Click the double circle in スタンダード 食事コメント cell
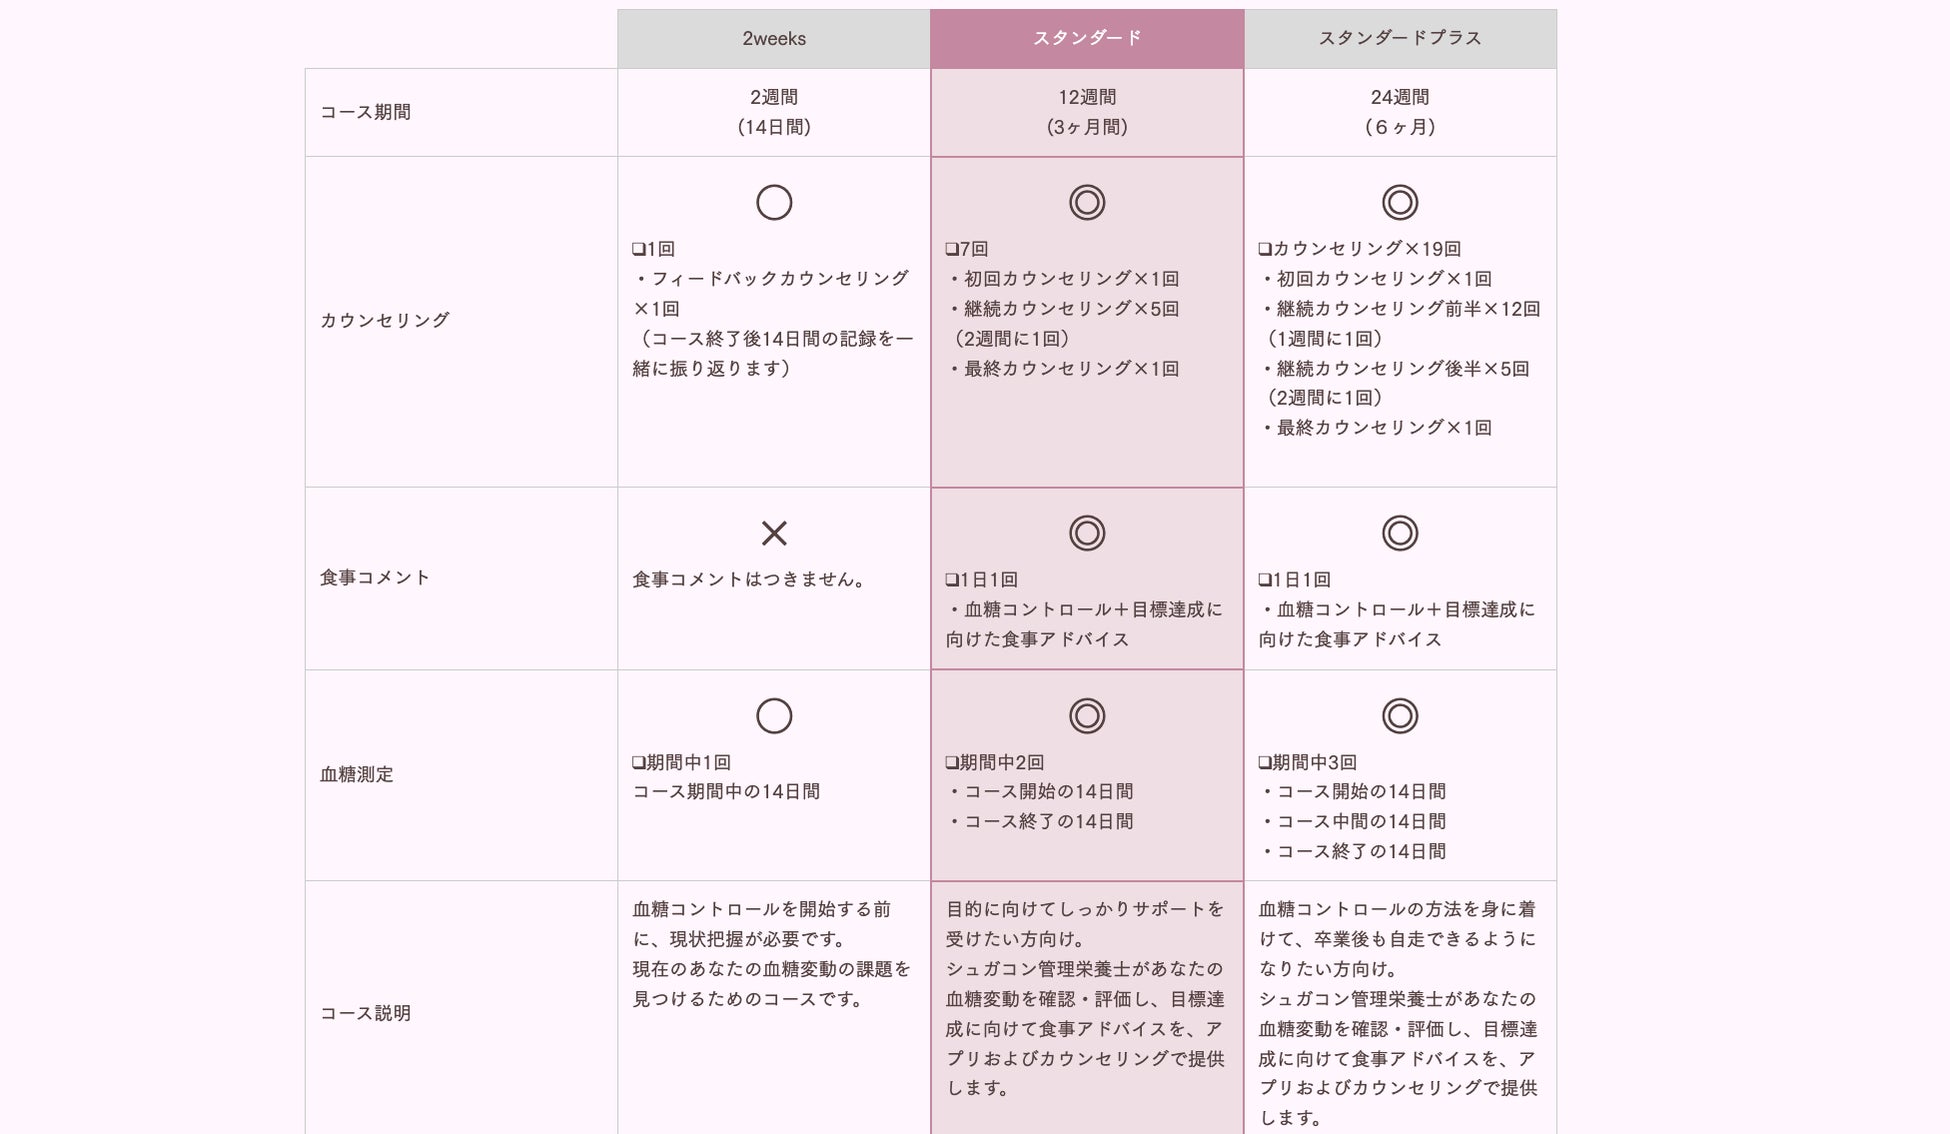The height and width of the screenshot is (1134, 1950). 1087,533
